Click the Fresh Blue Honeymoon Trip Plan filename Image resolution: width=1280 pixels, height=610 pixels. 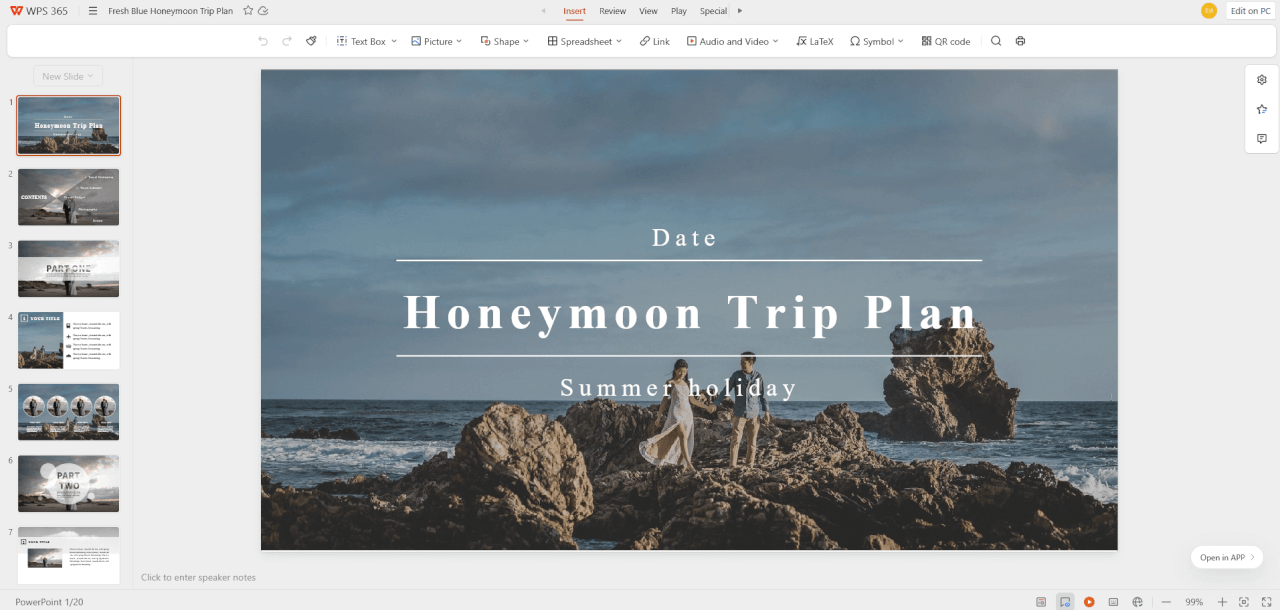coord(171,11)
